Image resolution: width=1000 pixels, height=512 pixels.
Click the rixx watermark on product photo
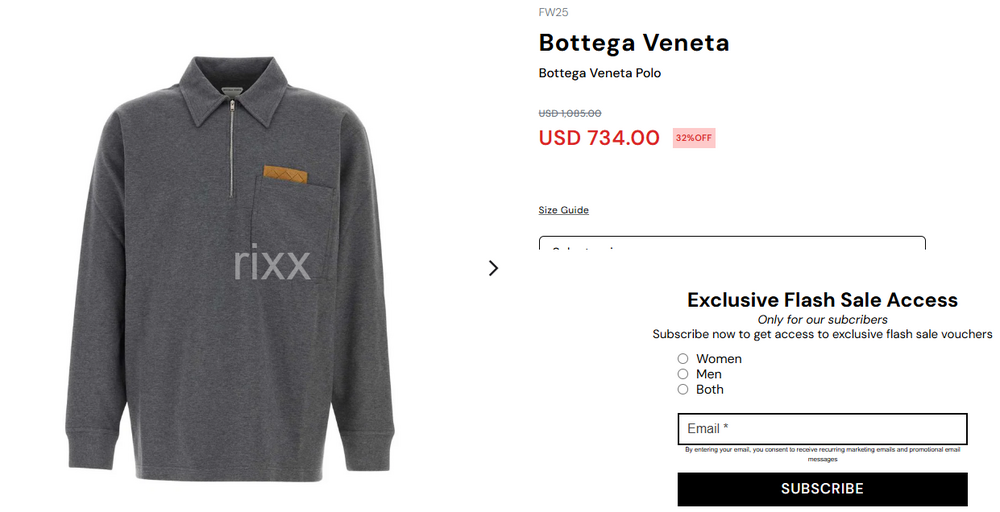[272, 264]
